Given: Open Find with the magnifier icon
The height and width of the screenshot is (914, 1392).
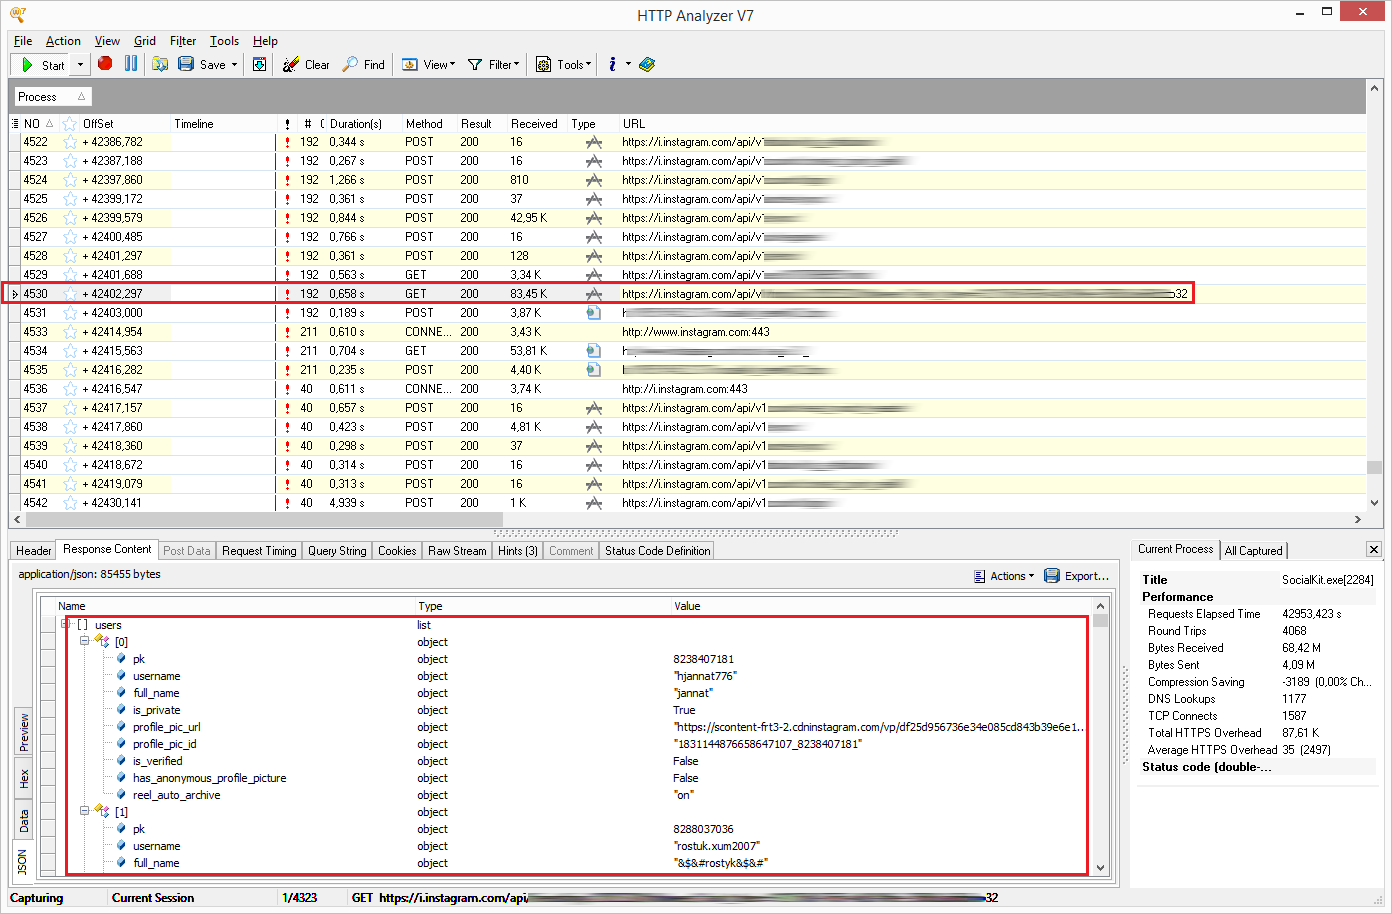Looking at the screenshot, I should [350, 64].
